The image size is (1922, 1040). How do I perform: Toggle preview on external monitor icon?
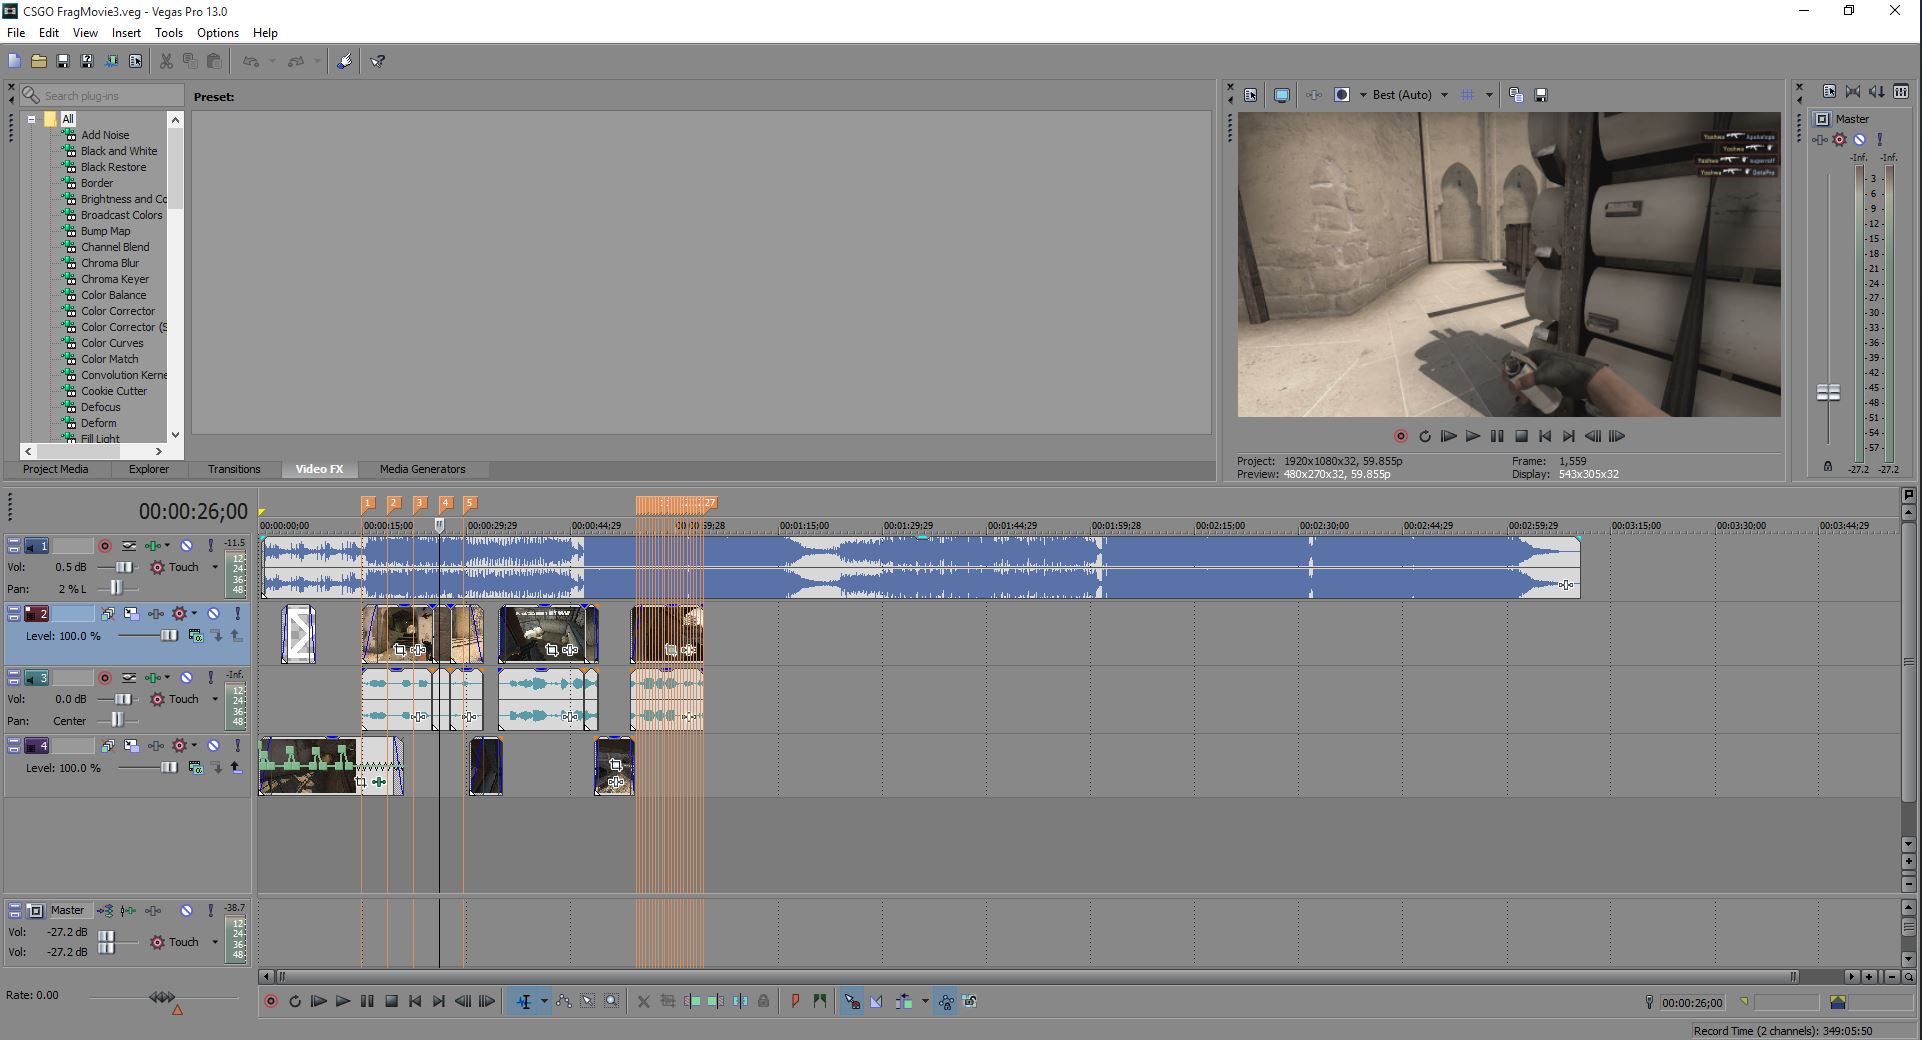(x=1281, y=95)
